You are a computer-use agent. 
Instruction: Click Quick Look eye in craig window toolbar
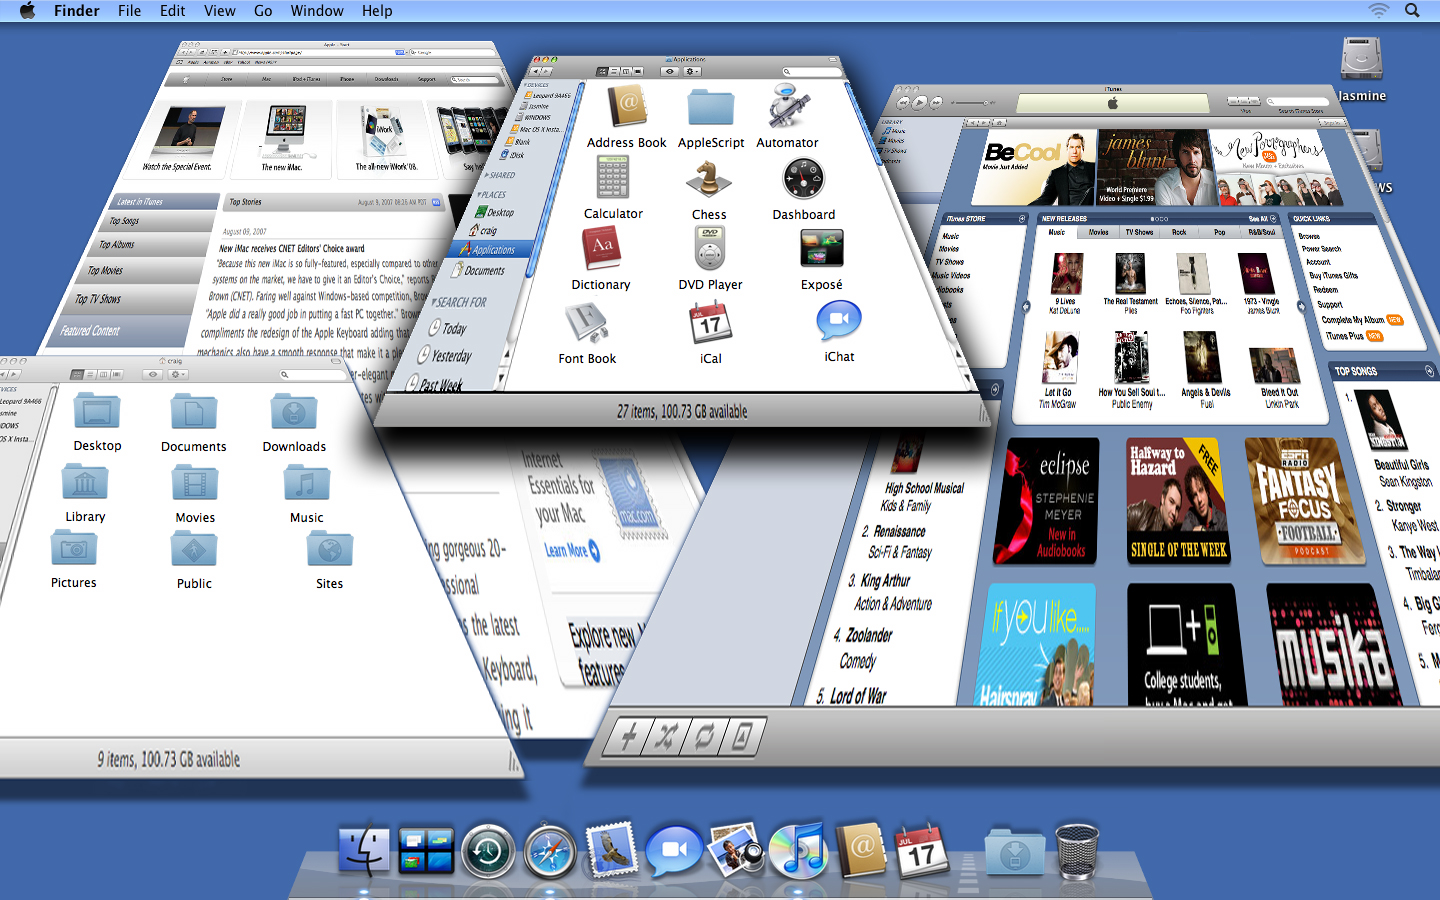[x=153, y=375]
